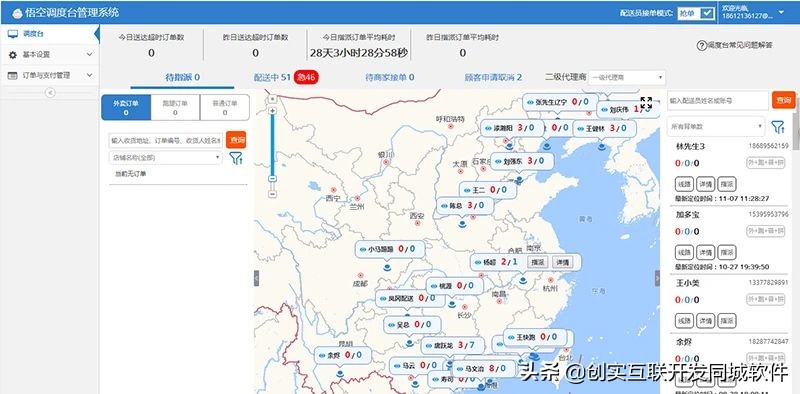Click the map fullscreen expand icon
Viewport: 800px width, 394px height.
point(646,103)
